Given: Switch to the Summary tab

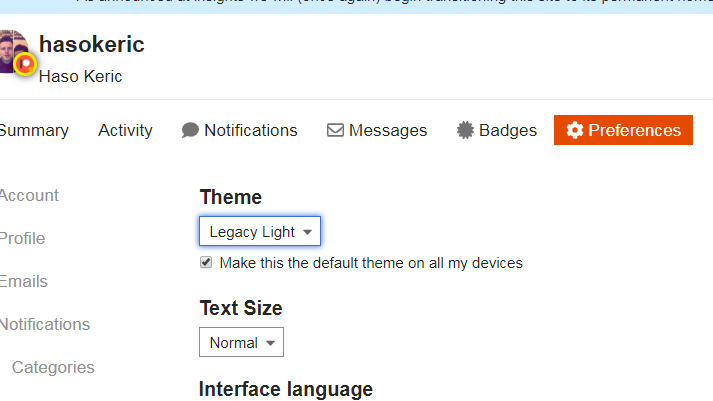Looking at the screenshot, I should coord(34,131).
